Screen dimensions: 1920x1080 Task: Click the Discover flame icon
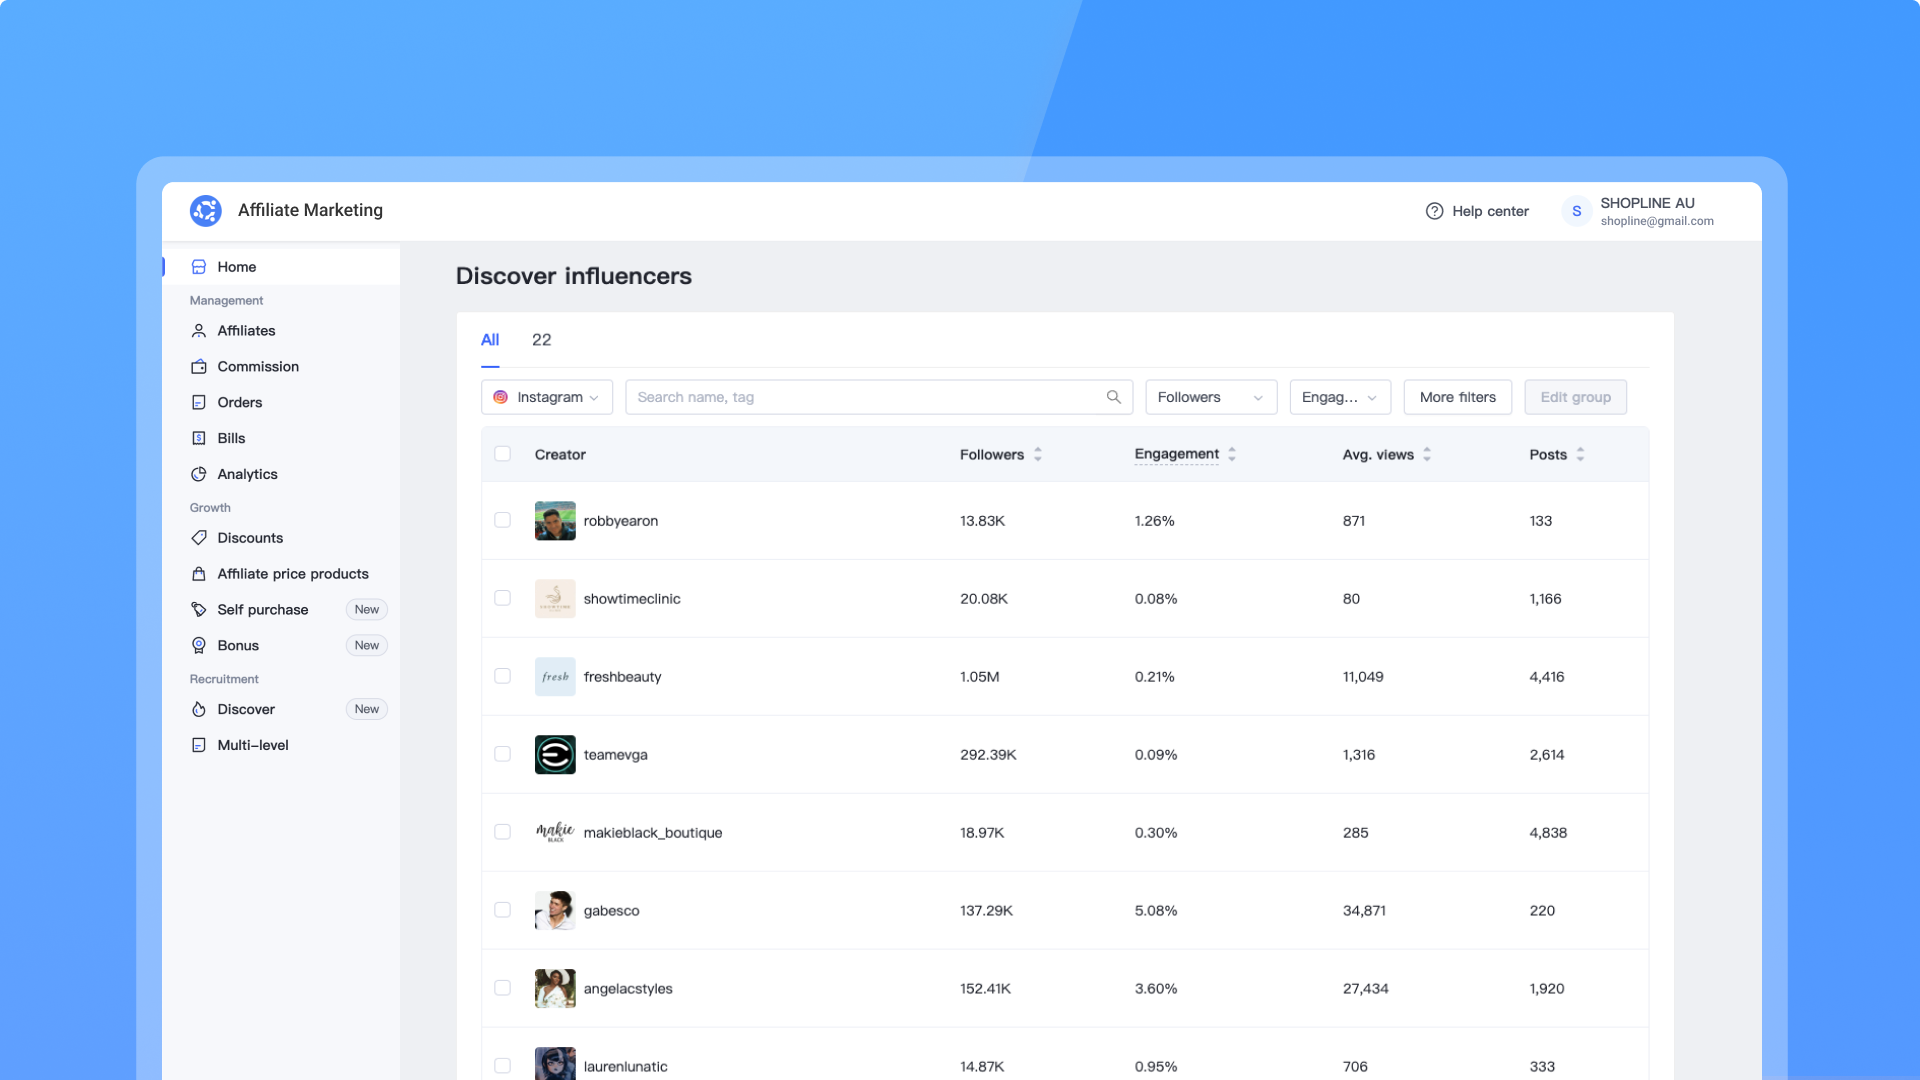199,710
